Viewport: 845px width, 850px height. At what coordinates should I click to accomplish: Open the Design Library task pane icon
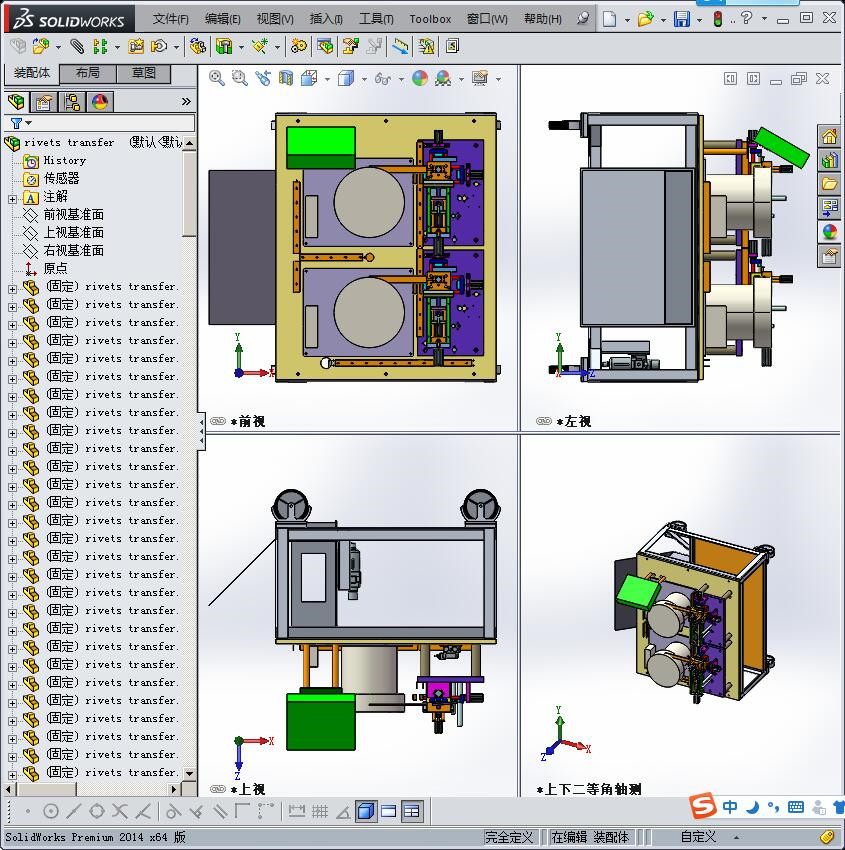pos(829,160)
